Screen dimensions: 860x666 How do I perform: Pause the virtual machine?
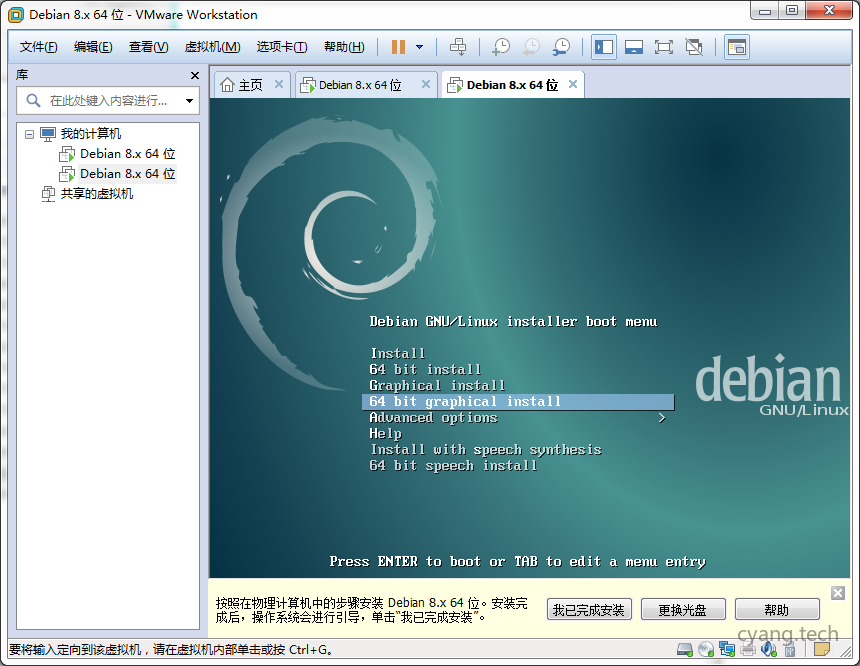click(x=398, y=47)
